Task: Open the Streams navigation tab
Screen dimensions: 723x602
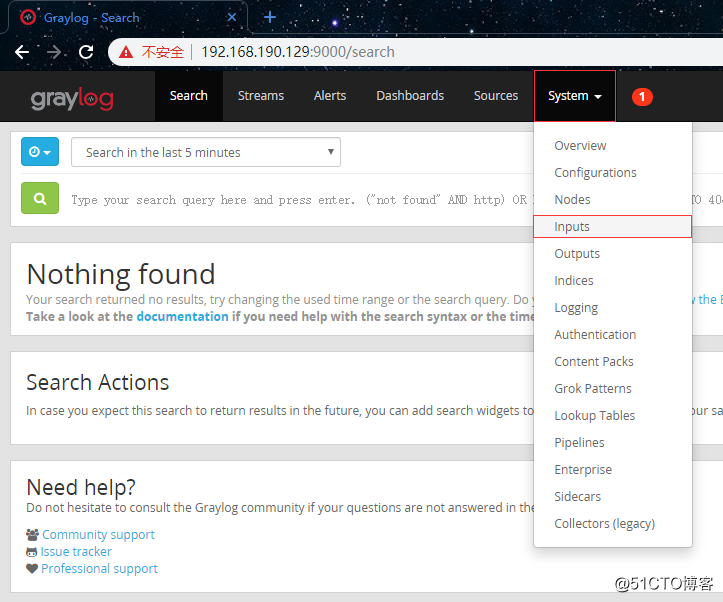Action: coord(261,96)
